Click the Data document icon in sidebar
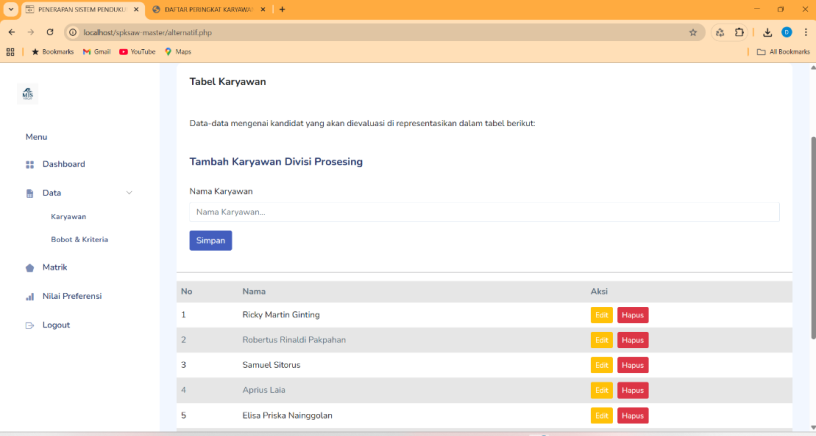 point(30,193)
